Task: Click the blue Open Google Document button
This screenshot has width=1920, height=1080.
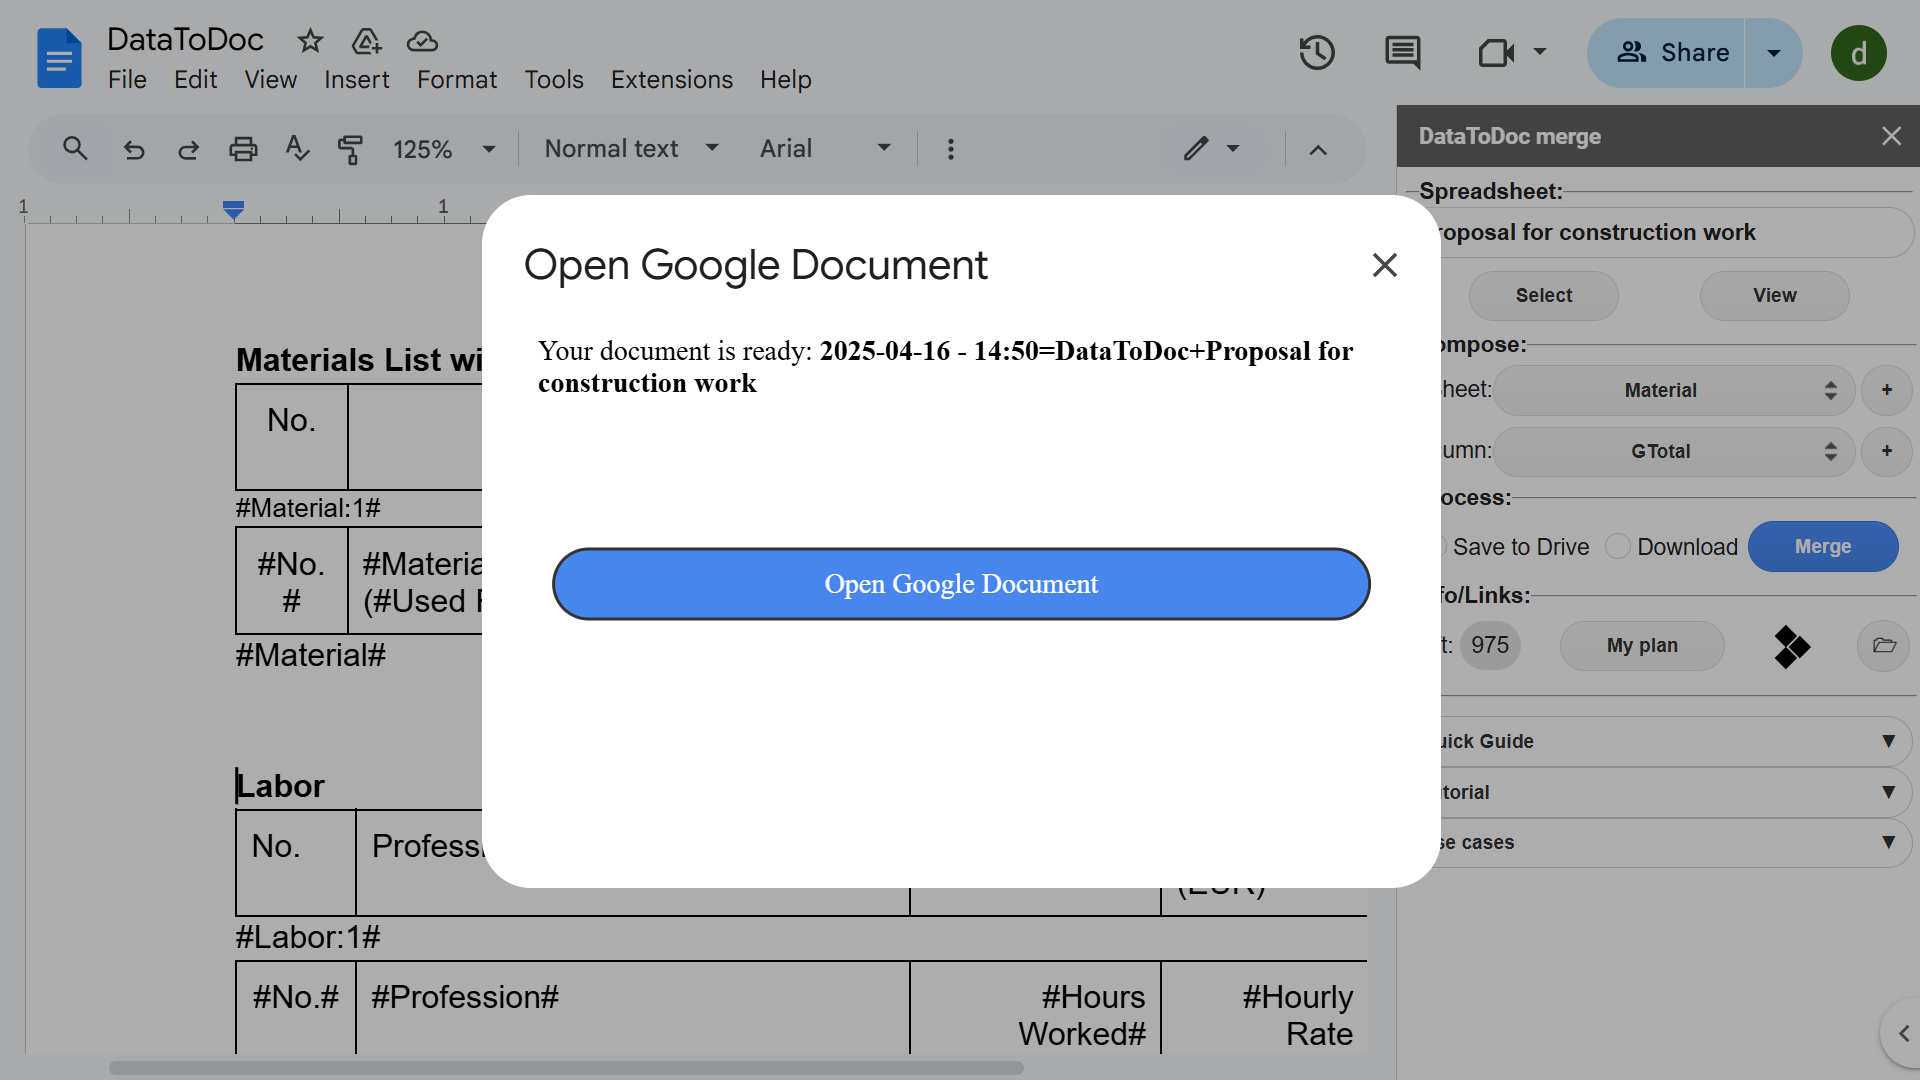Action: [x=961, y=584]
